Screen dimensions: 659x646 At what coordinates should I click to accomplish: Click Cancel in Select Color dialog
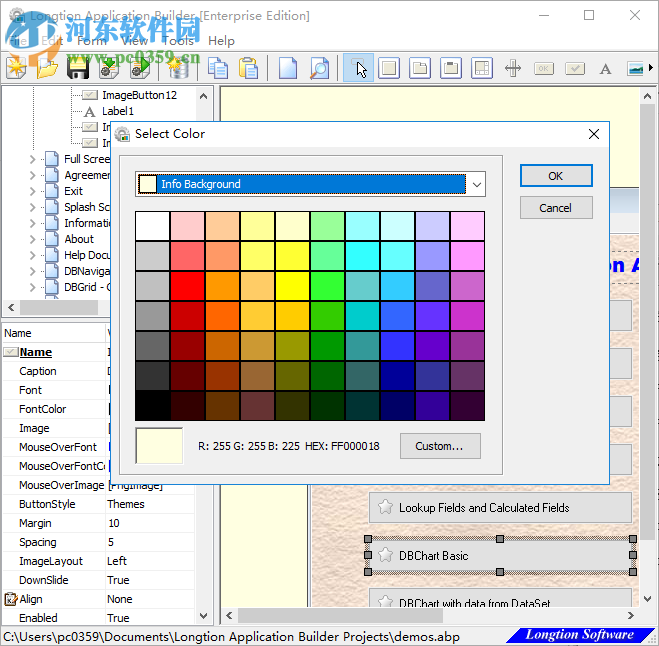pyautogui.click(x=556, y=208)
